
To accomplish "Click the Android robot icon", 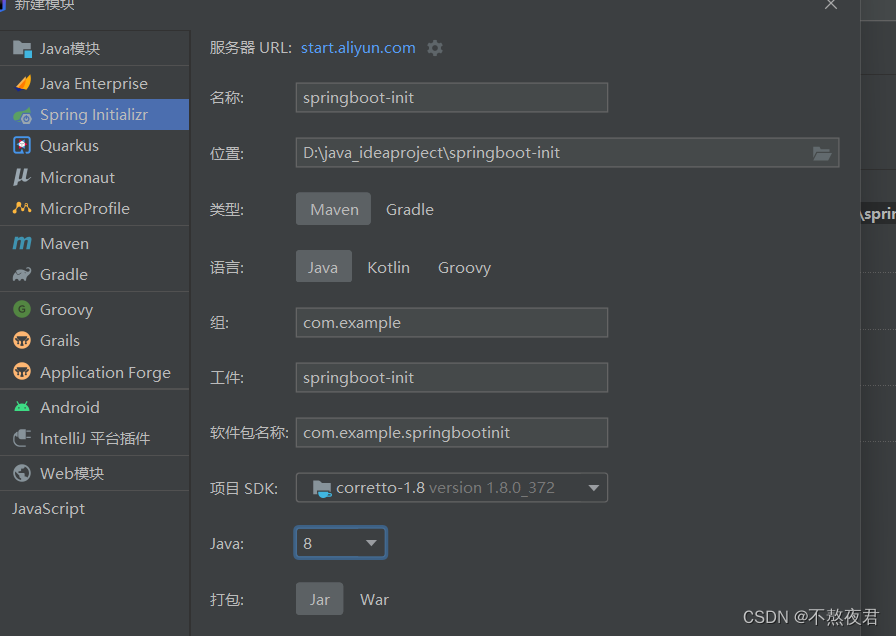I will [x=22, y=407].
